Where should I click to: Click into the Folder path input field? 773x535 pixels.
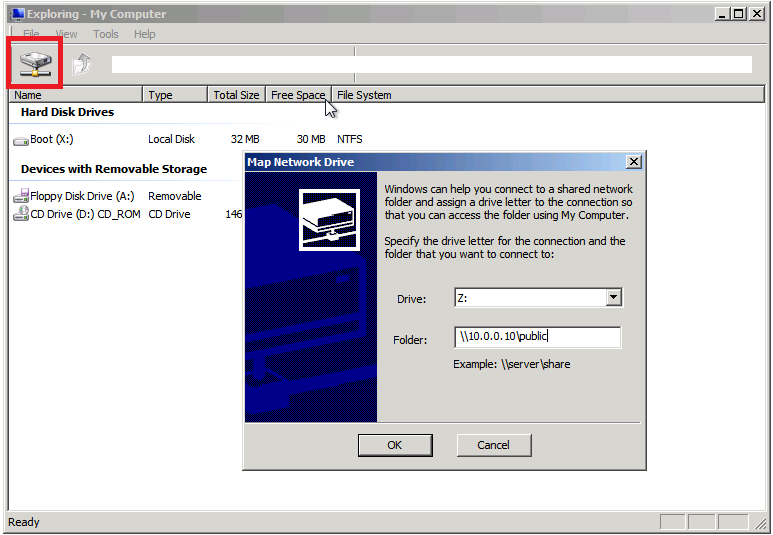537,337
